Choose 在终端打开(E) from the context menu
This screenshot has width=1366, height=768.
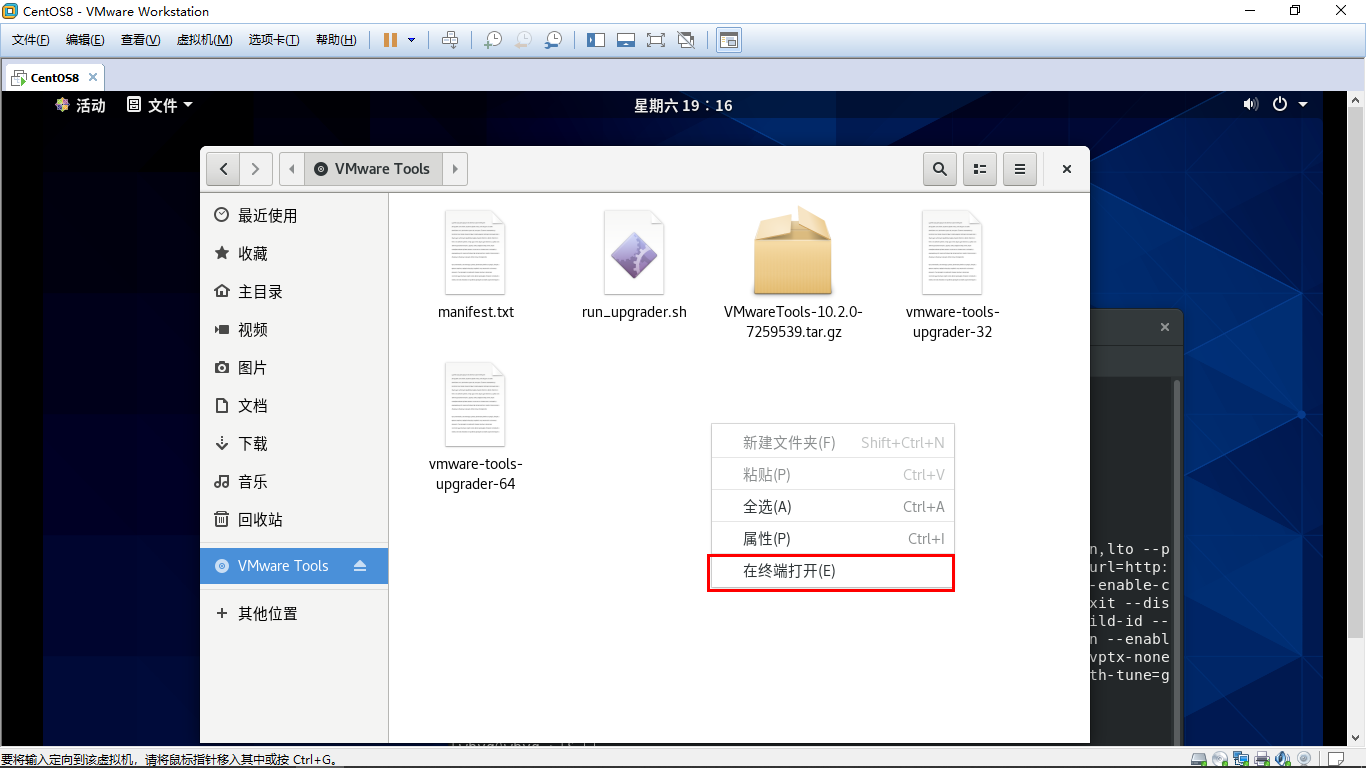point(831,572)
